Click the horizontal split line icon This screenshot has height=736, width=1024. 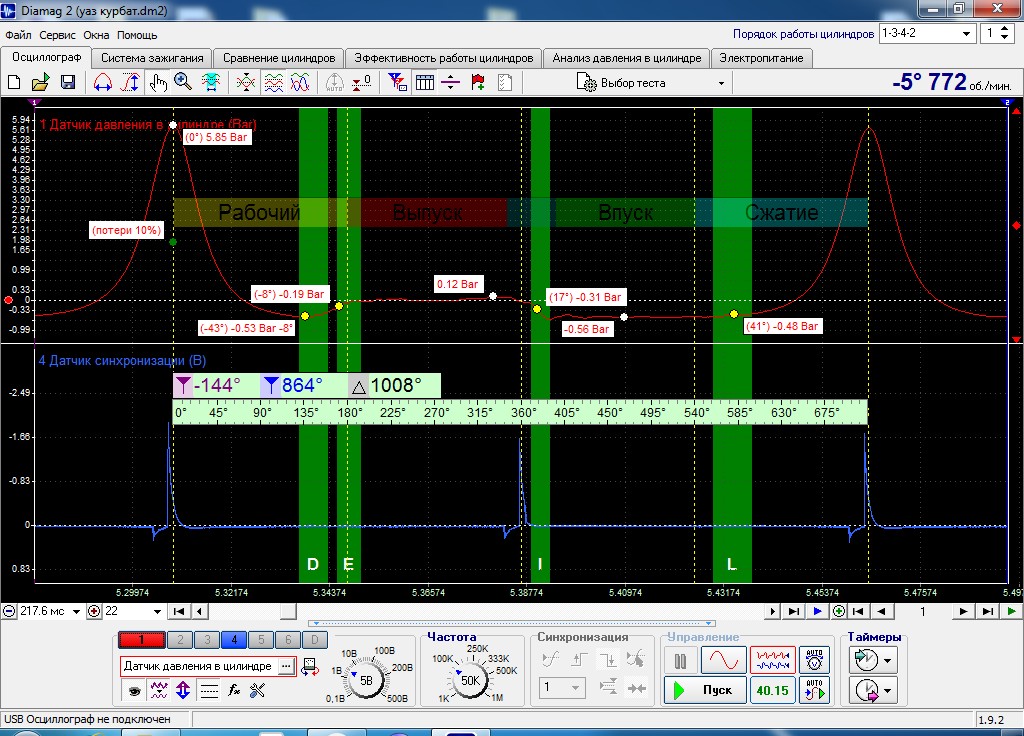click(x=450, y=82)
